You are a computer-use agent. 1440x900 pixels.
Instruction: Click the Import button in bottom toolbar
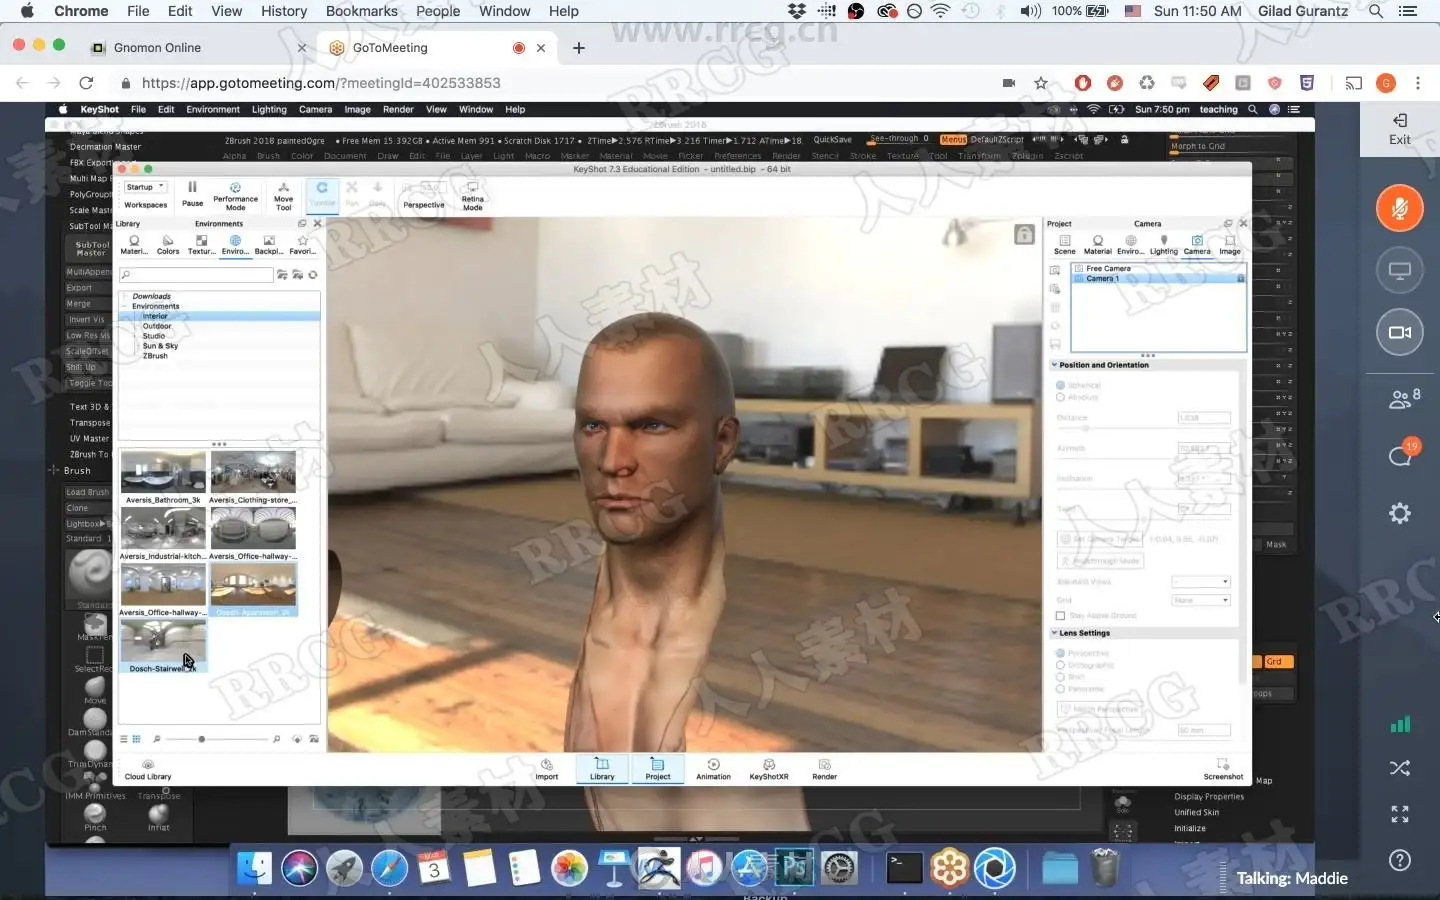click(546, 769)
